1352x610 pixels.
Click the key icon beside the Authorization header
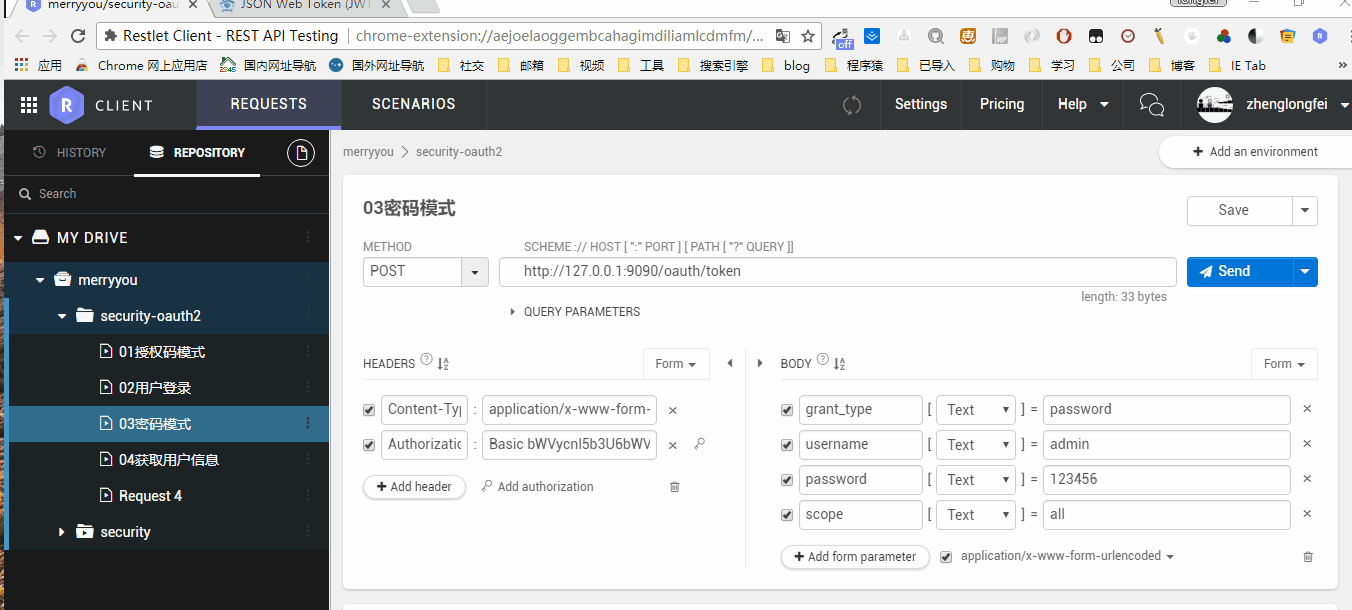[699, 444]
